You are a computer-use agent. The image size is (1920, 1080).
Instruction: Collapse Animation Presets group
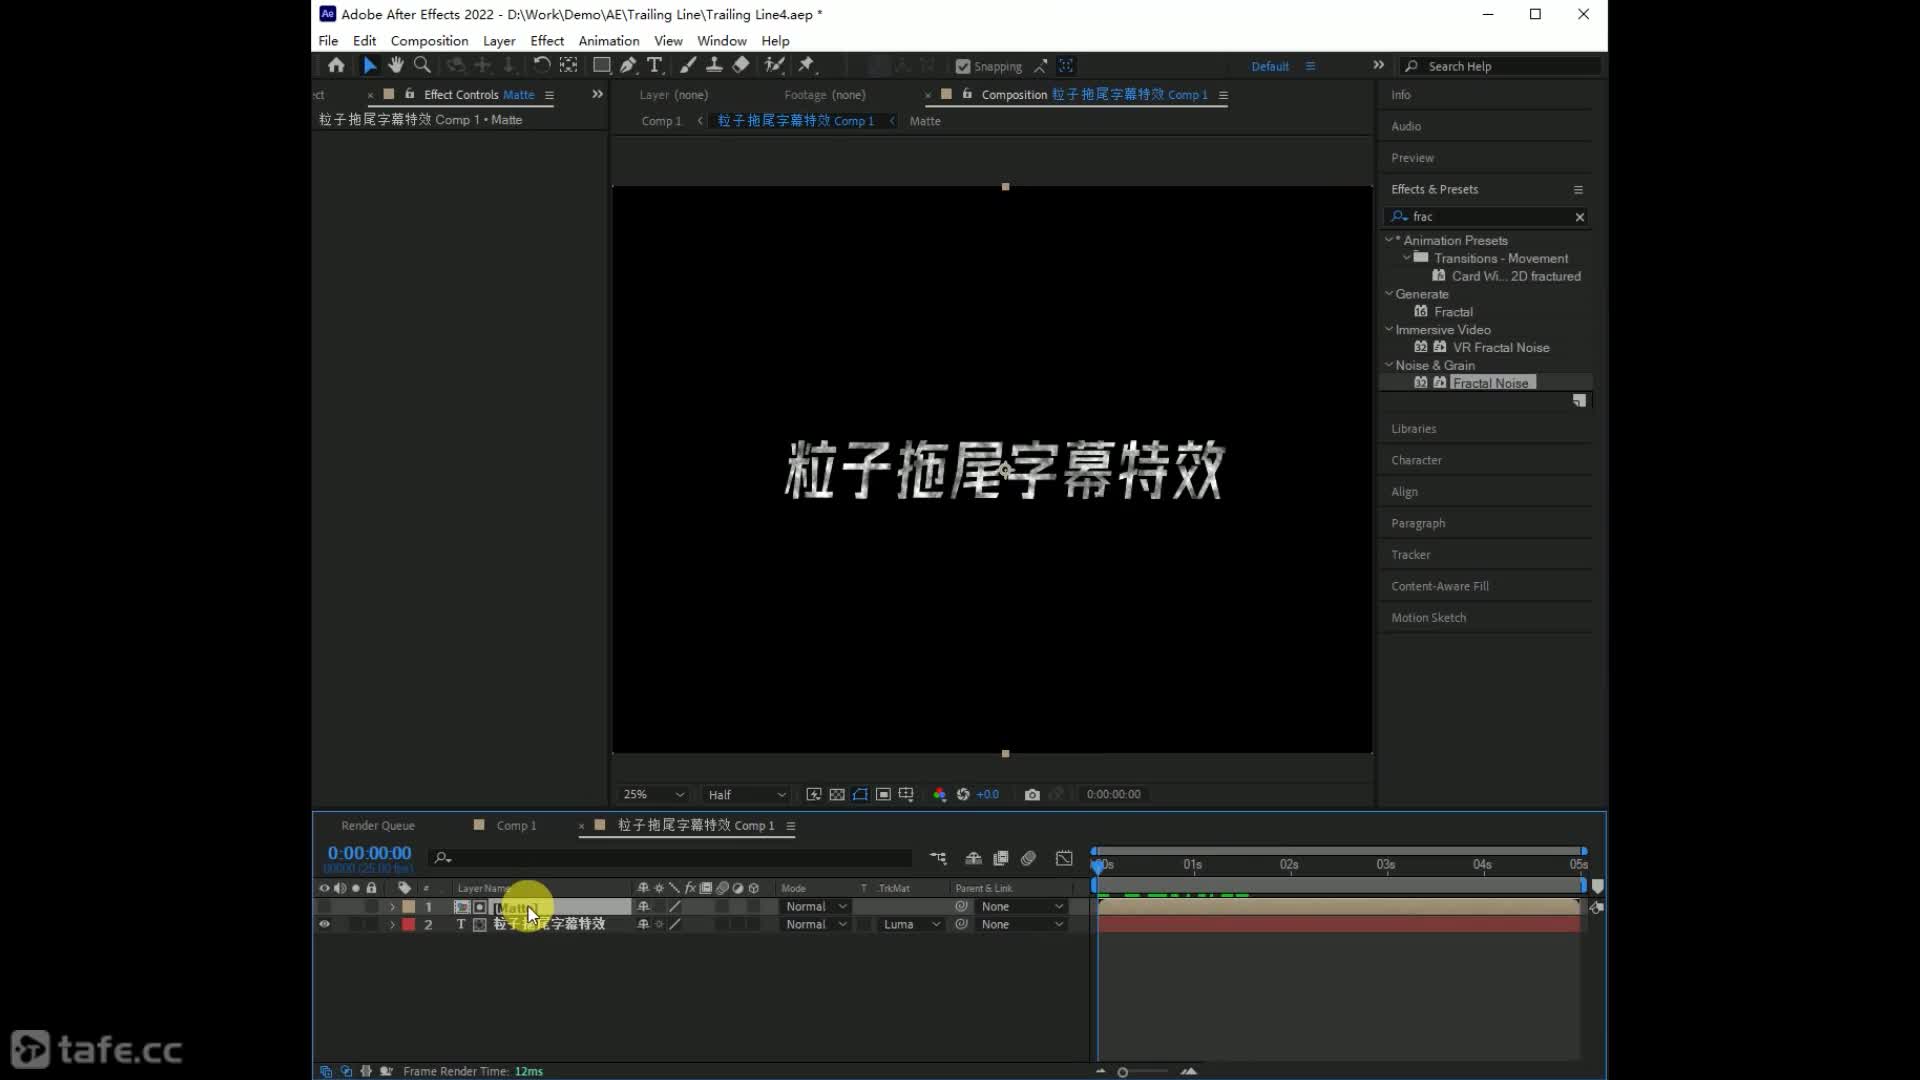point(1388,240)
